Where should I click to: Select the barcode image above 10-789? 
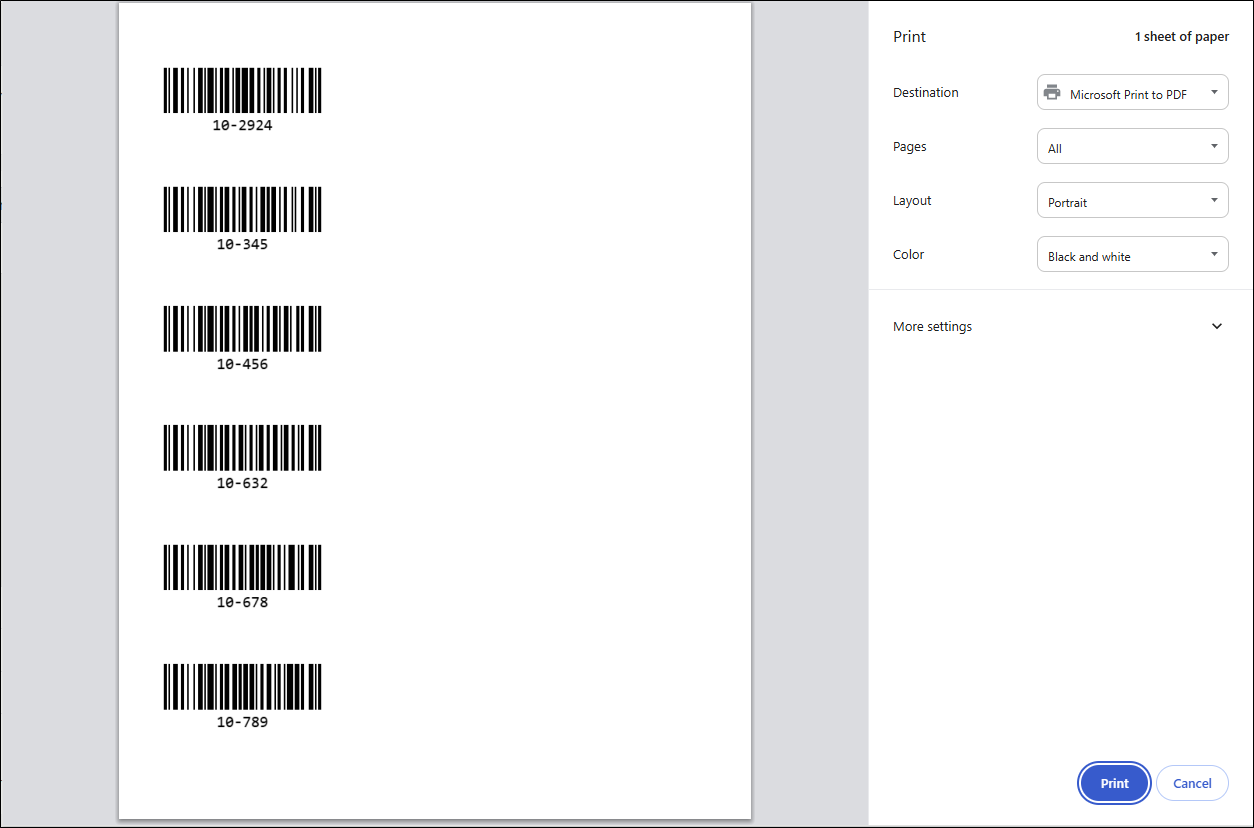[x=242, y=687]
